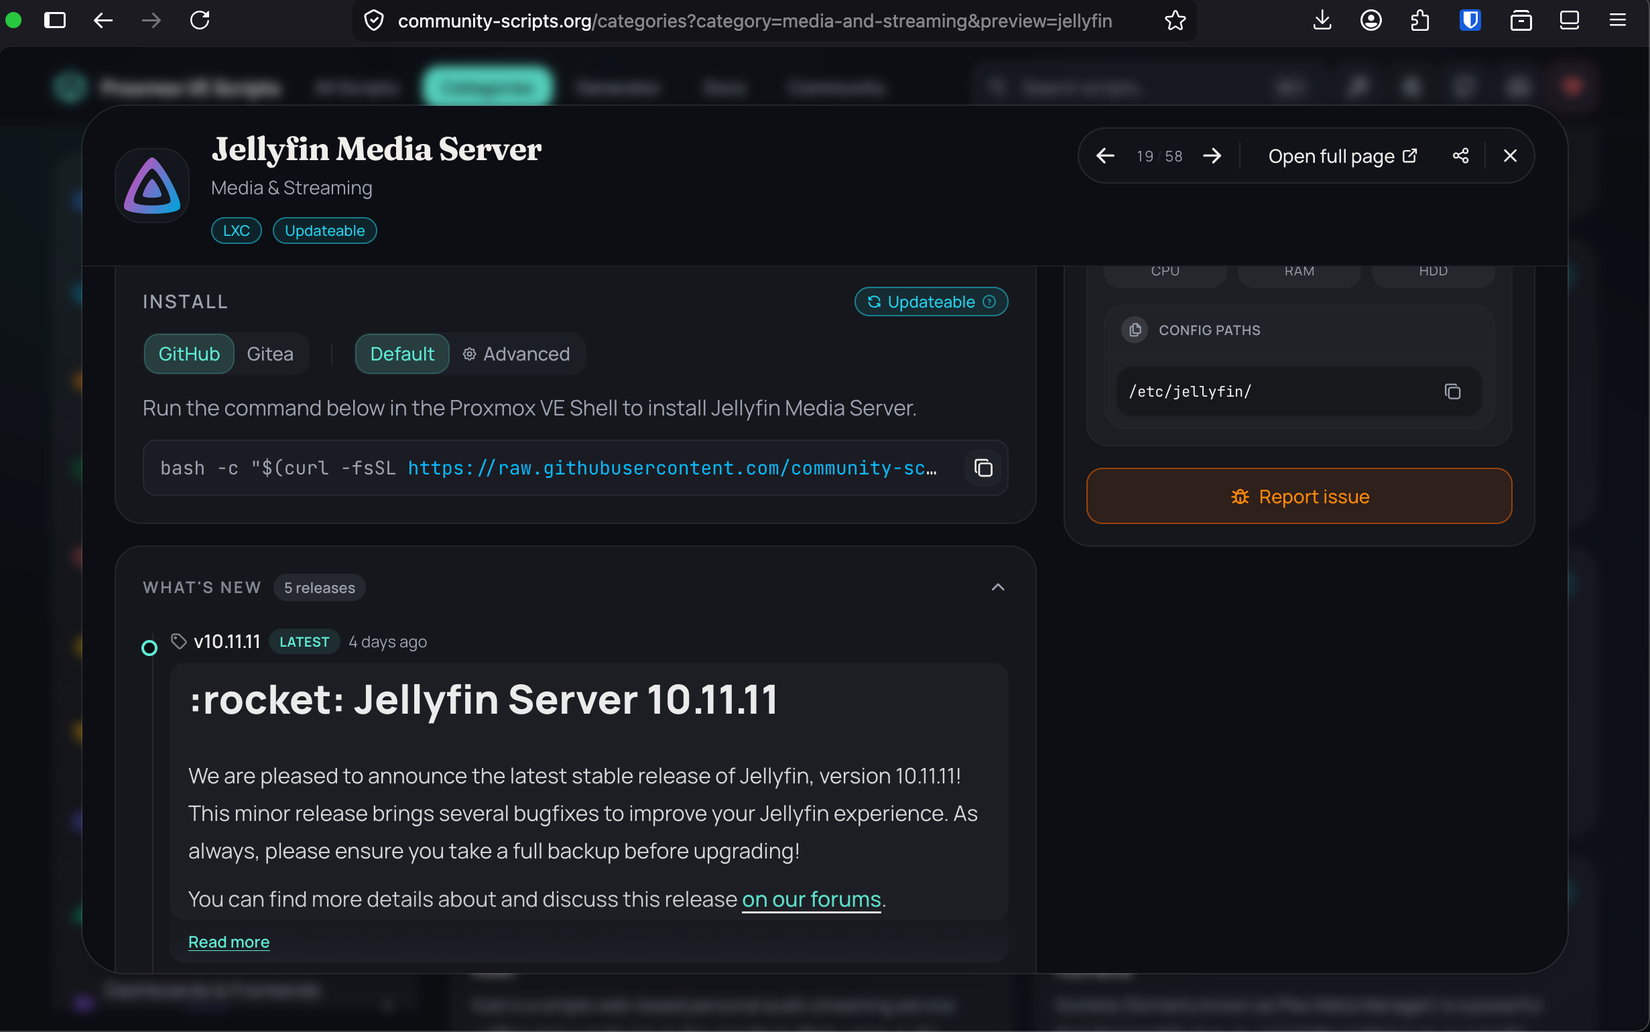Viewport: 1650px width, 1032px height.
Task: Go to previous script with left arrow
Action: [x=1105, y=156]
